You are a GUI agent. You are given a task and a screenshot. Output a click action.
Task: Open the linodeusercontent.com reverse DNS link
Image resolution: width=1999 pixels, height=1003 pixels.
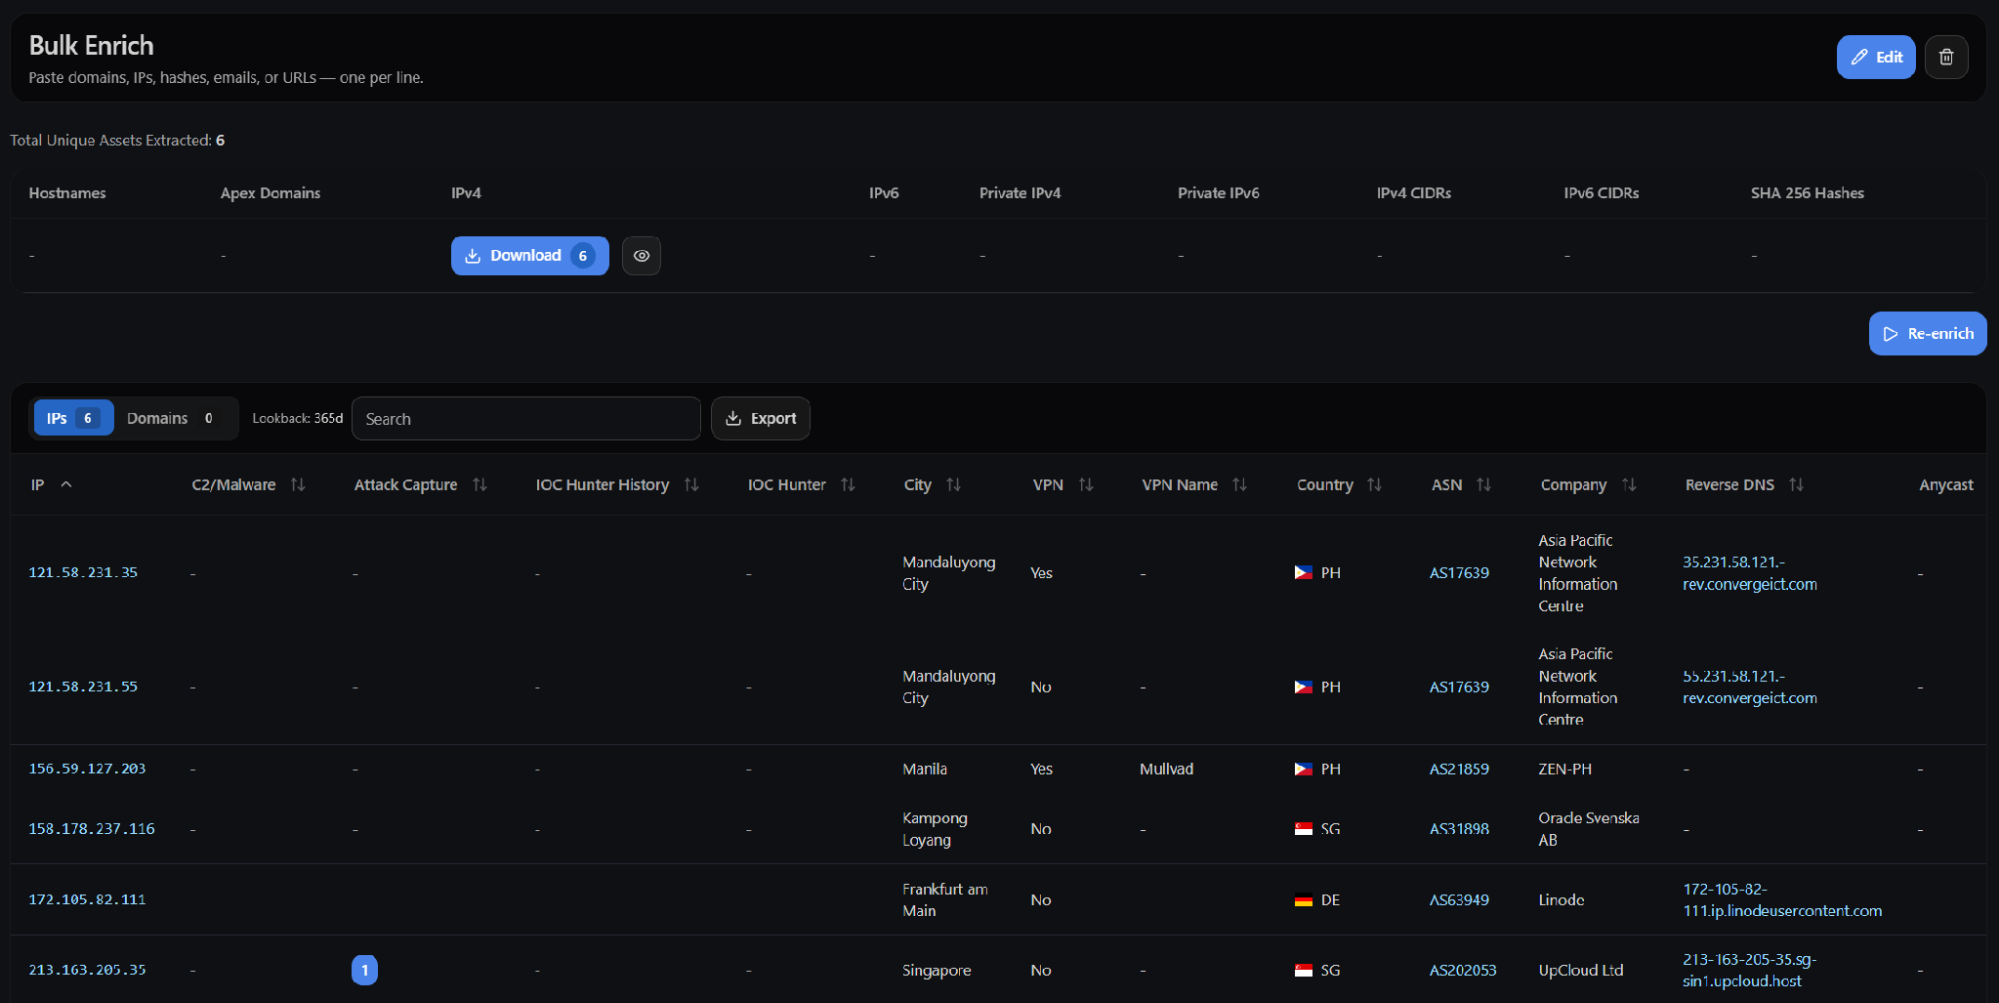1782,900
